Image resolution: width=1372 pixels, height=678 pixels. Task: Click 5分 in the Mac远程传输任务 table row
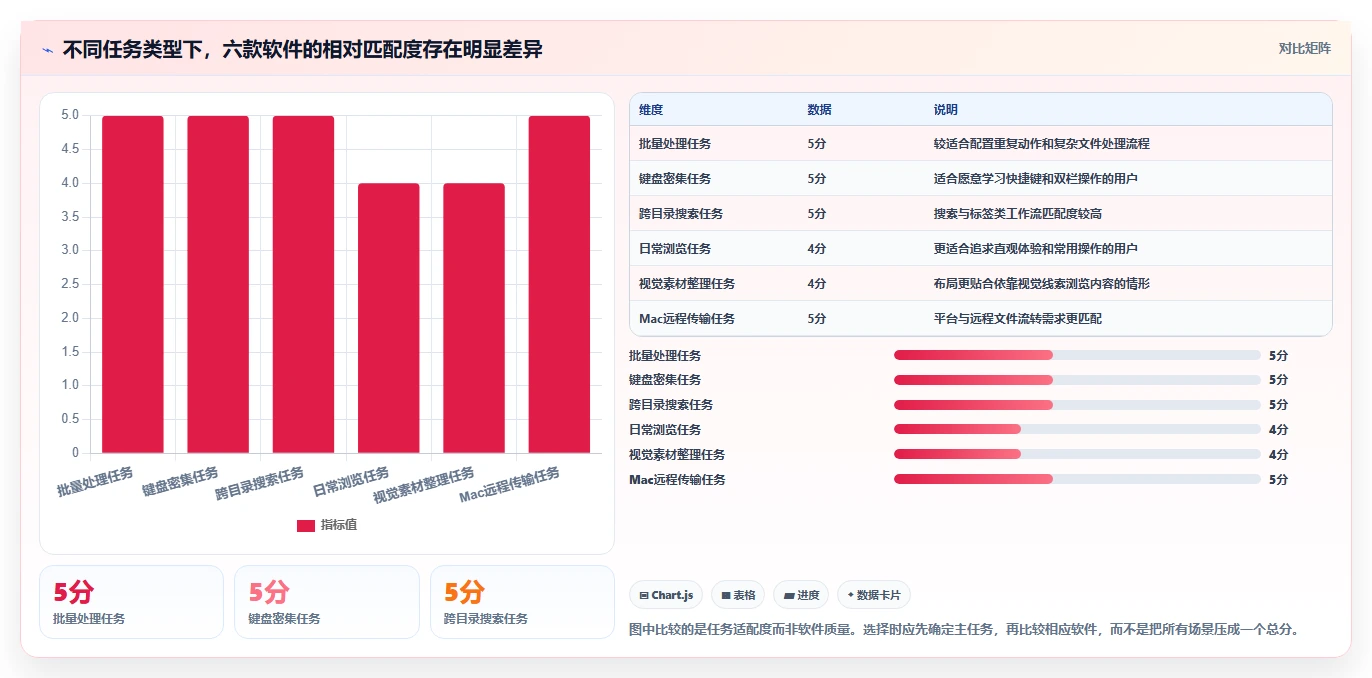[x=817, y=319]
